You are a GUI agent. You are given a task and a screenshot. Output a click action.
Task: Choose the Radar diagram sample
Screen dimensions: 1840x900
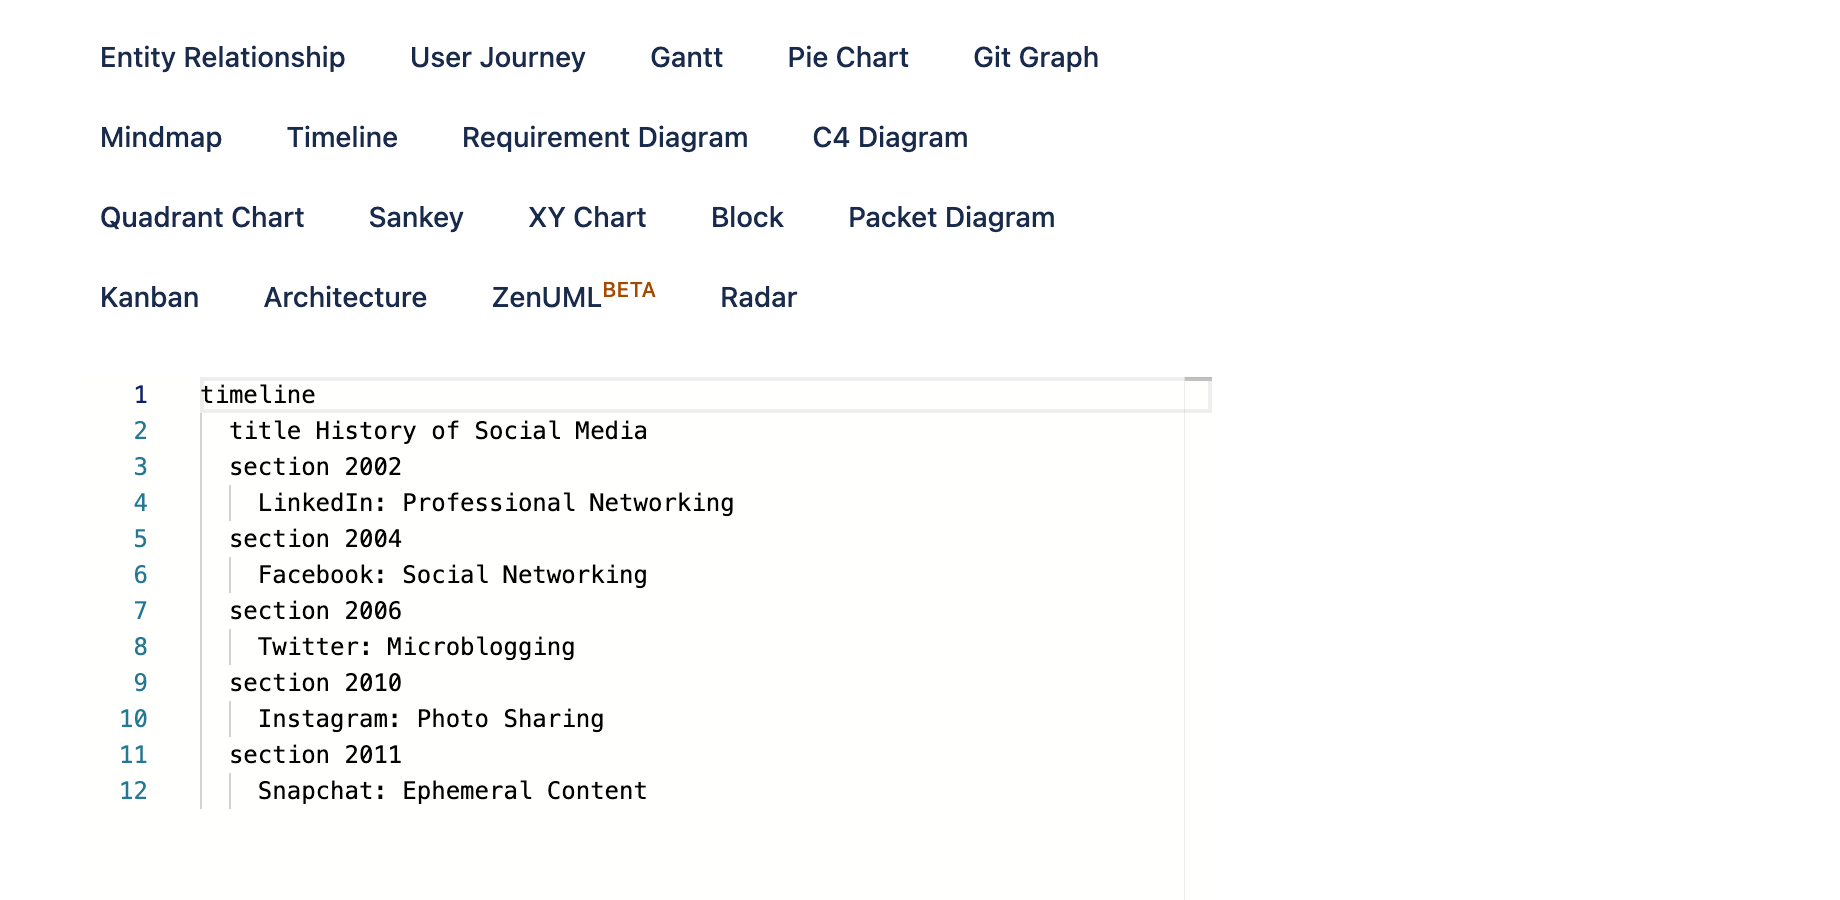tap(758, 298)
